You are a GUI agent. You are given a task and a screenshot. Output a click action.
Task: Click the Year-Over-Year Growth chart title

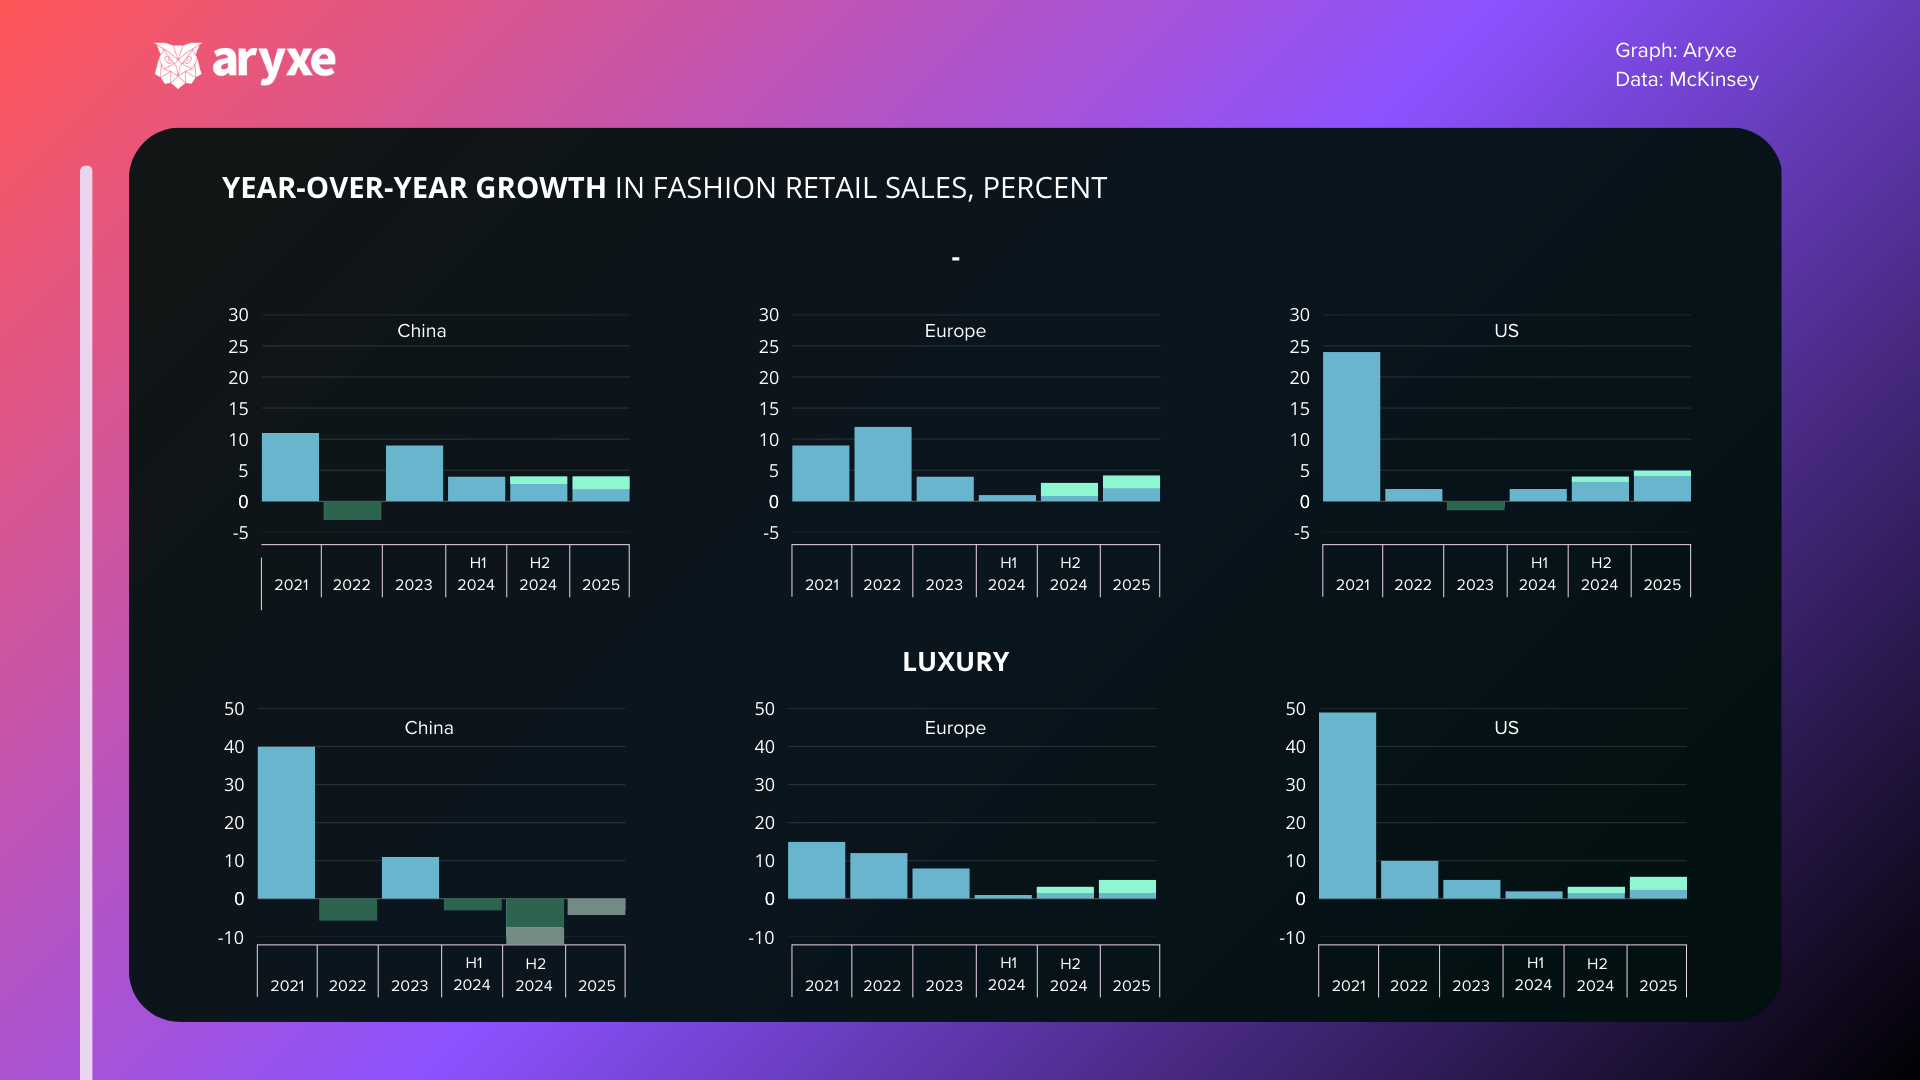point(664,188)
